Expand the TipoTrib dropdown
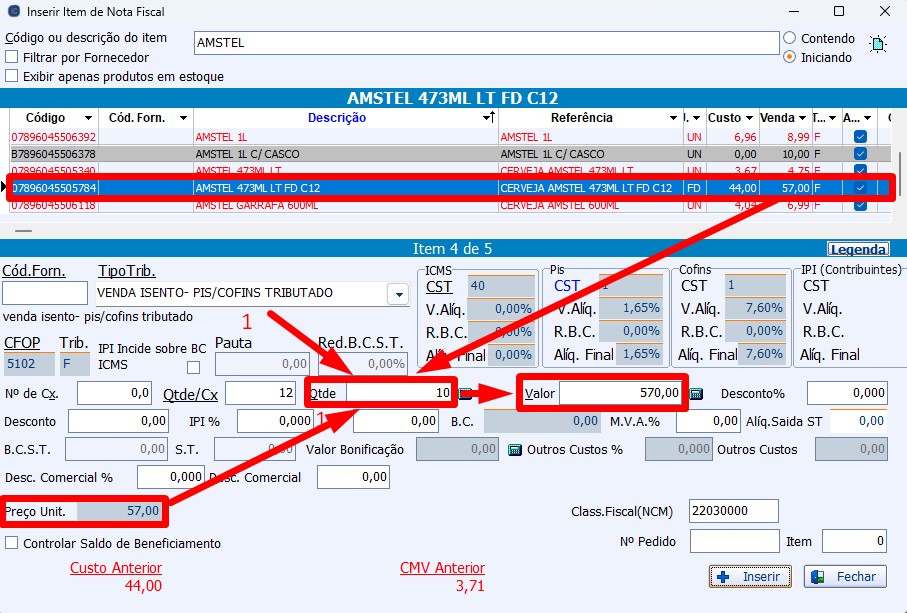 pyautogui.click(x=398, y=294)
